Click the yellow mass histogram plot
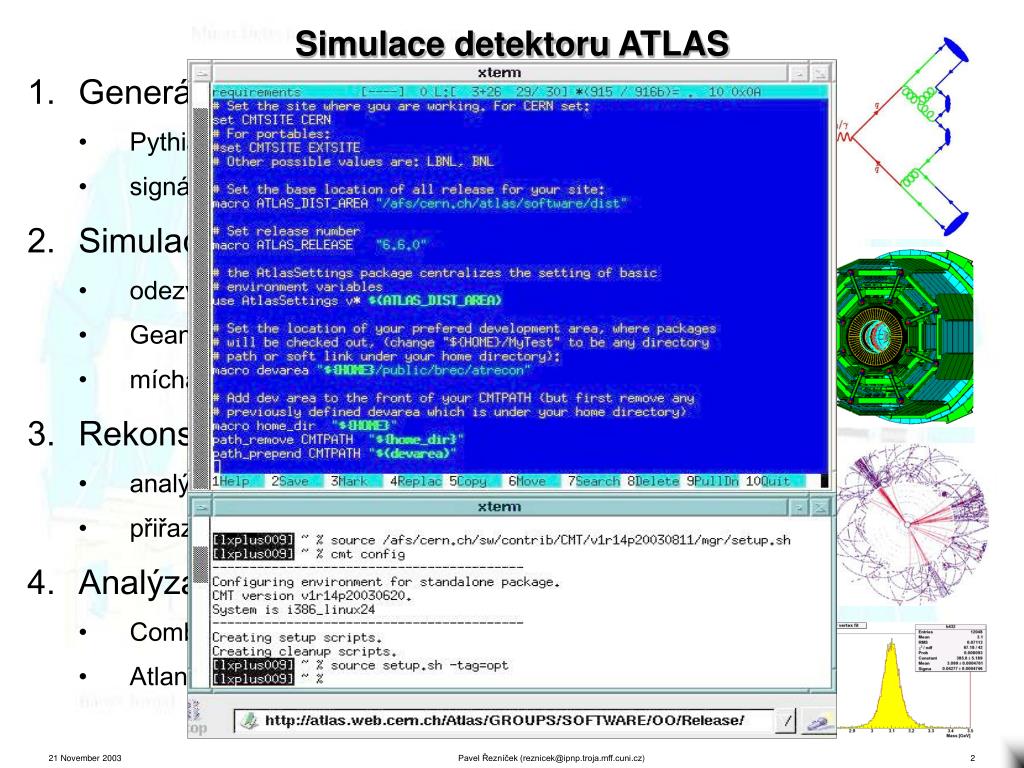1024x768 pixels. (x=912, y=680)
